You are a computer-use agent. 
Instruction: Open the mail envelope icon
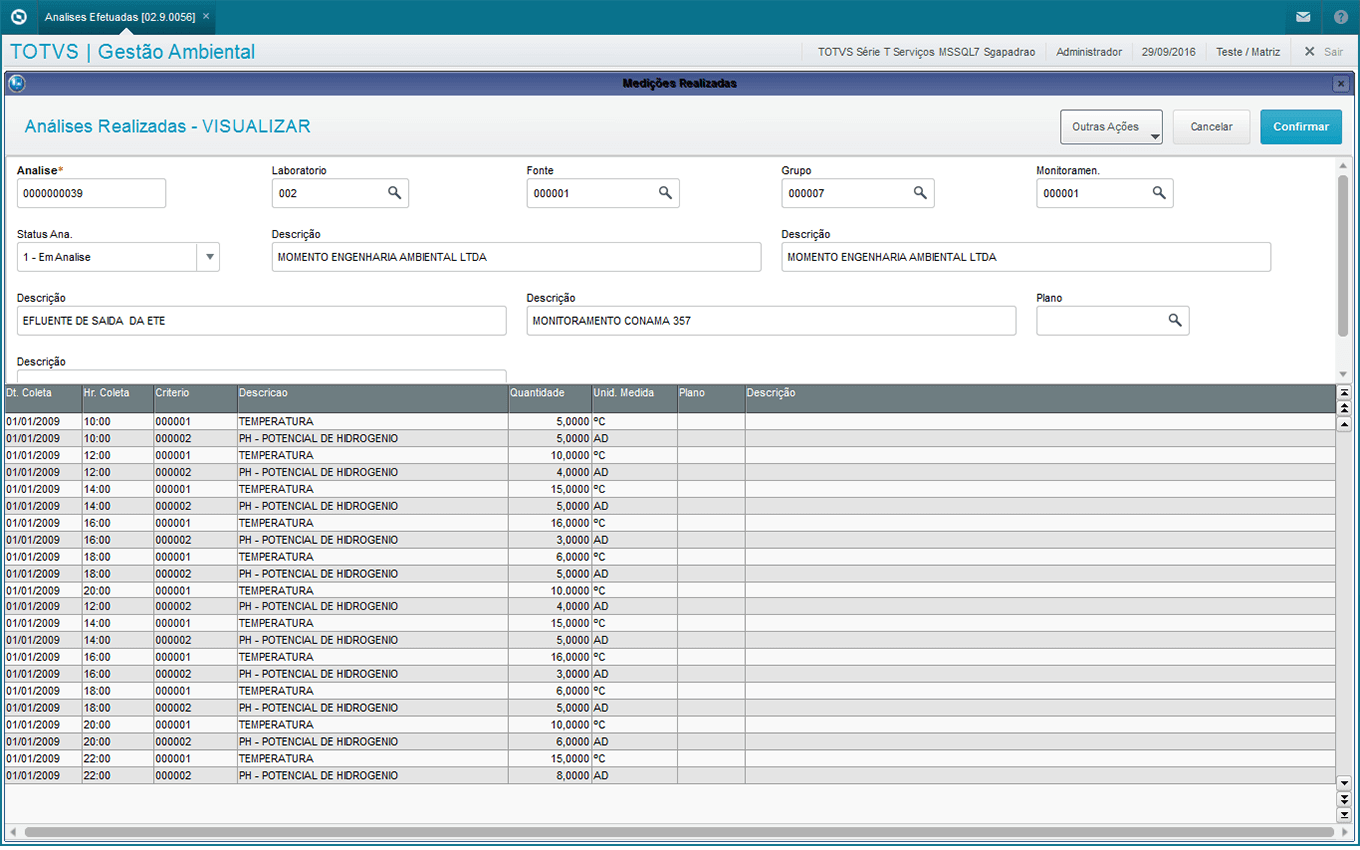[x=1303, y=17]
